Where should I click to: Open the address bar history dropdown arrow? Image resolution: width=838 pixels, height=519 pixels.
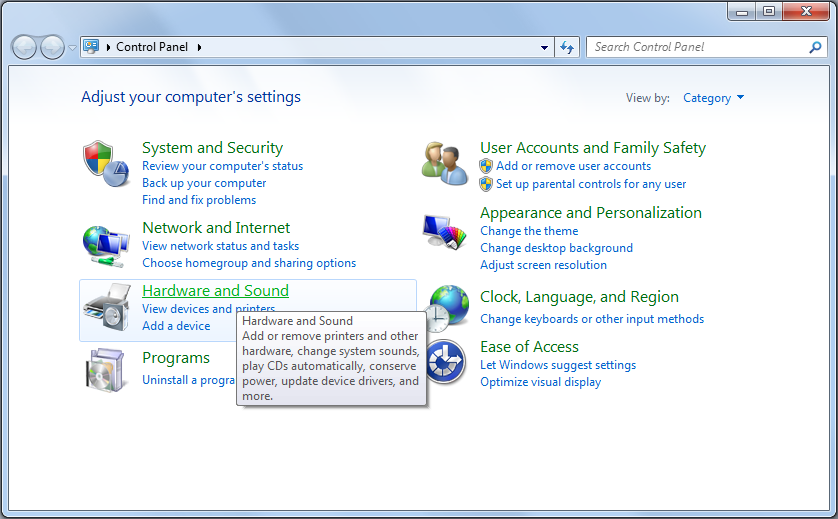(x=544, y=48)
